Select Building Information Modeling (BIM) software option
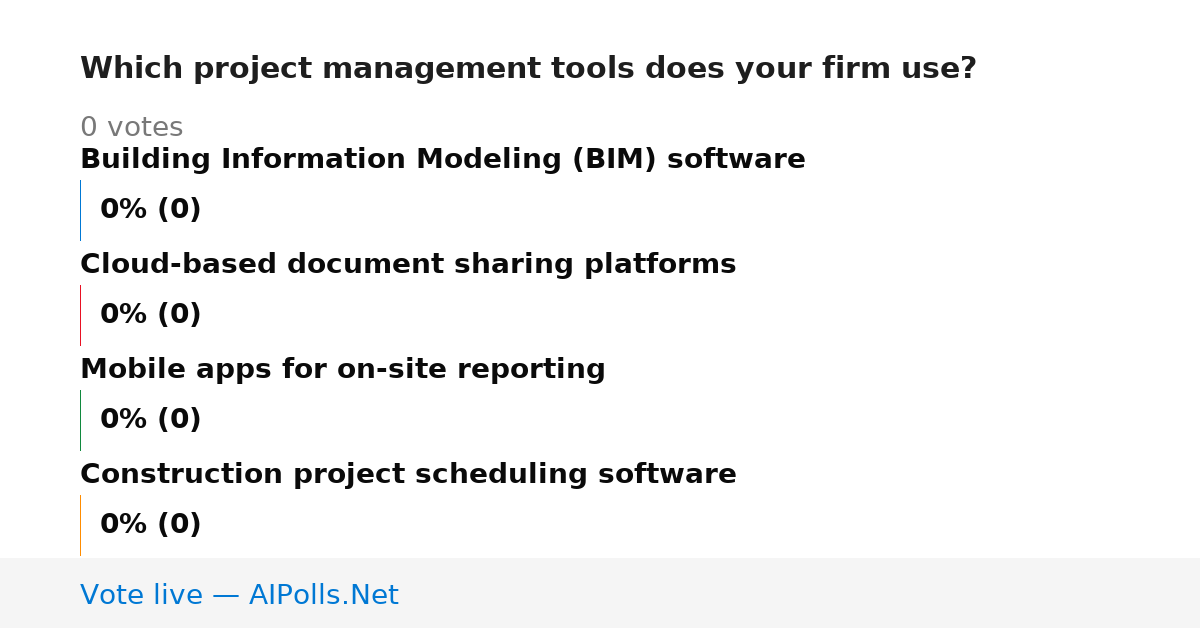 [443, 160]
